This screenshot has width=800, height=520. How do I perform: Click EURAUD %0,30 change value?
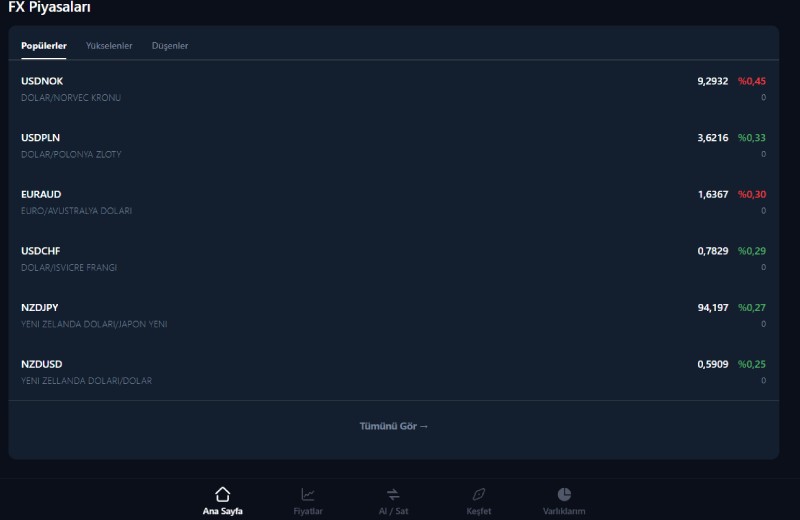click(751, 194)
